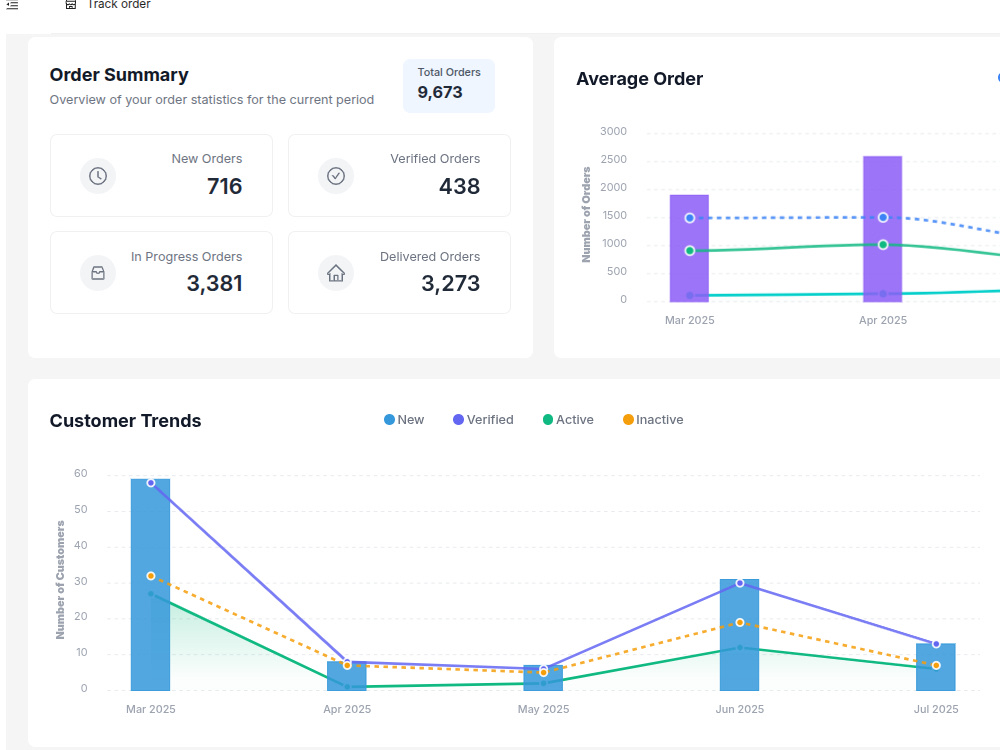This screenshot has width=1000, height=750.
Task: Click the Delivered Orders home icon
Action: [336, 273]
